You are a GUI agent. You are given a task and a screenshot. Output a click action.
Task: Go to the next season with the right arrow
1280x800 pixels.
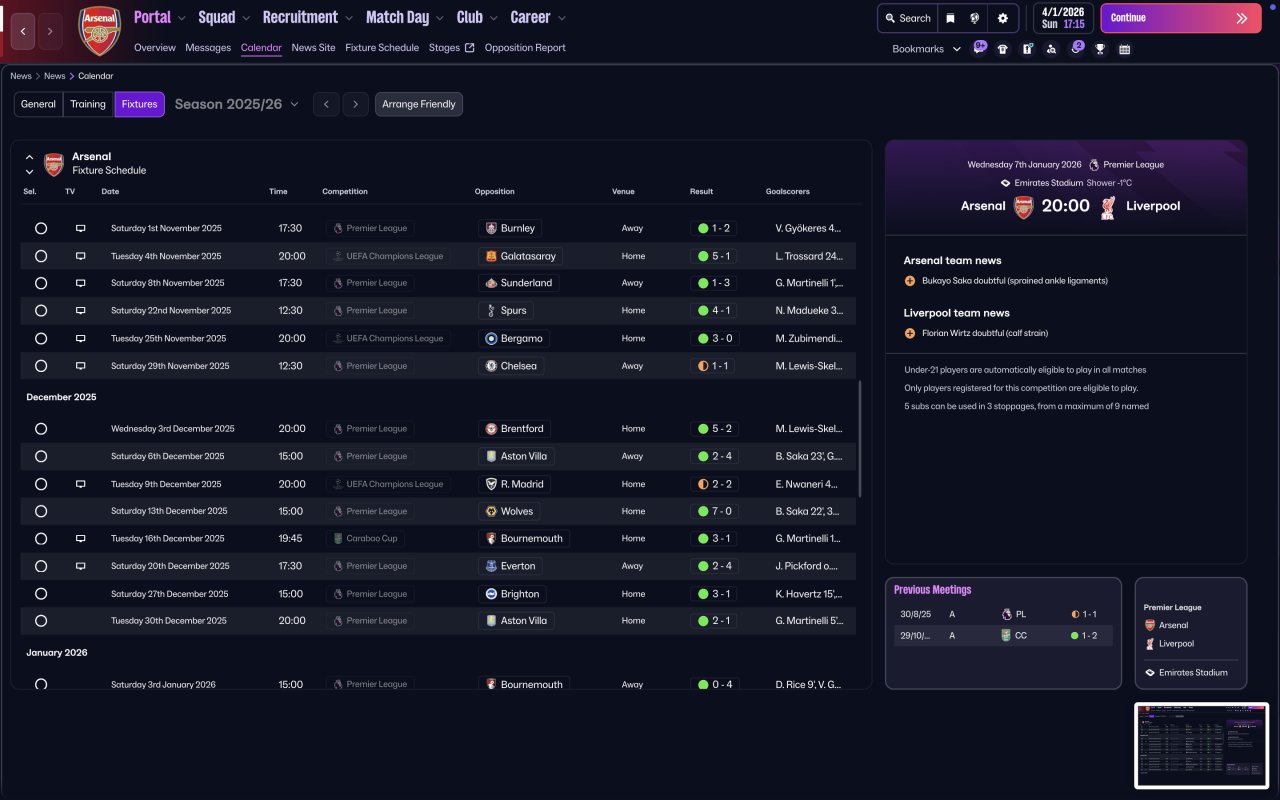[356, 104]
